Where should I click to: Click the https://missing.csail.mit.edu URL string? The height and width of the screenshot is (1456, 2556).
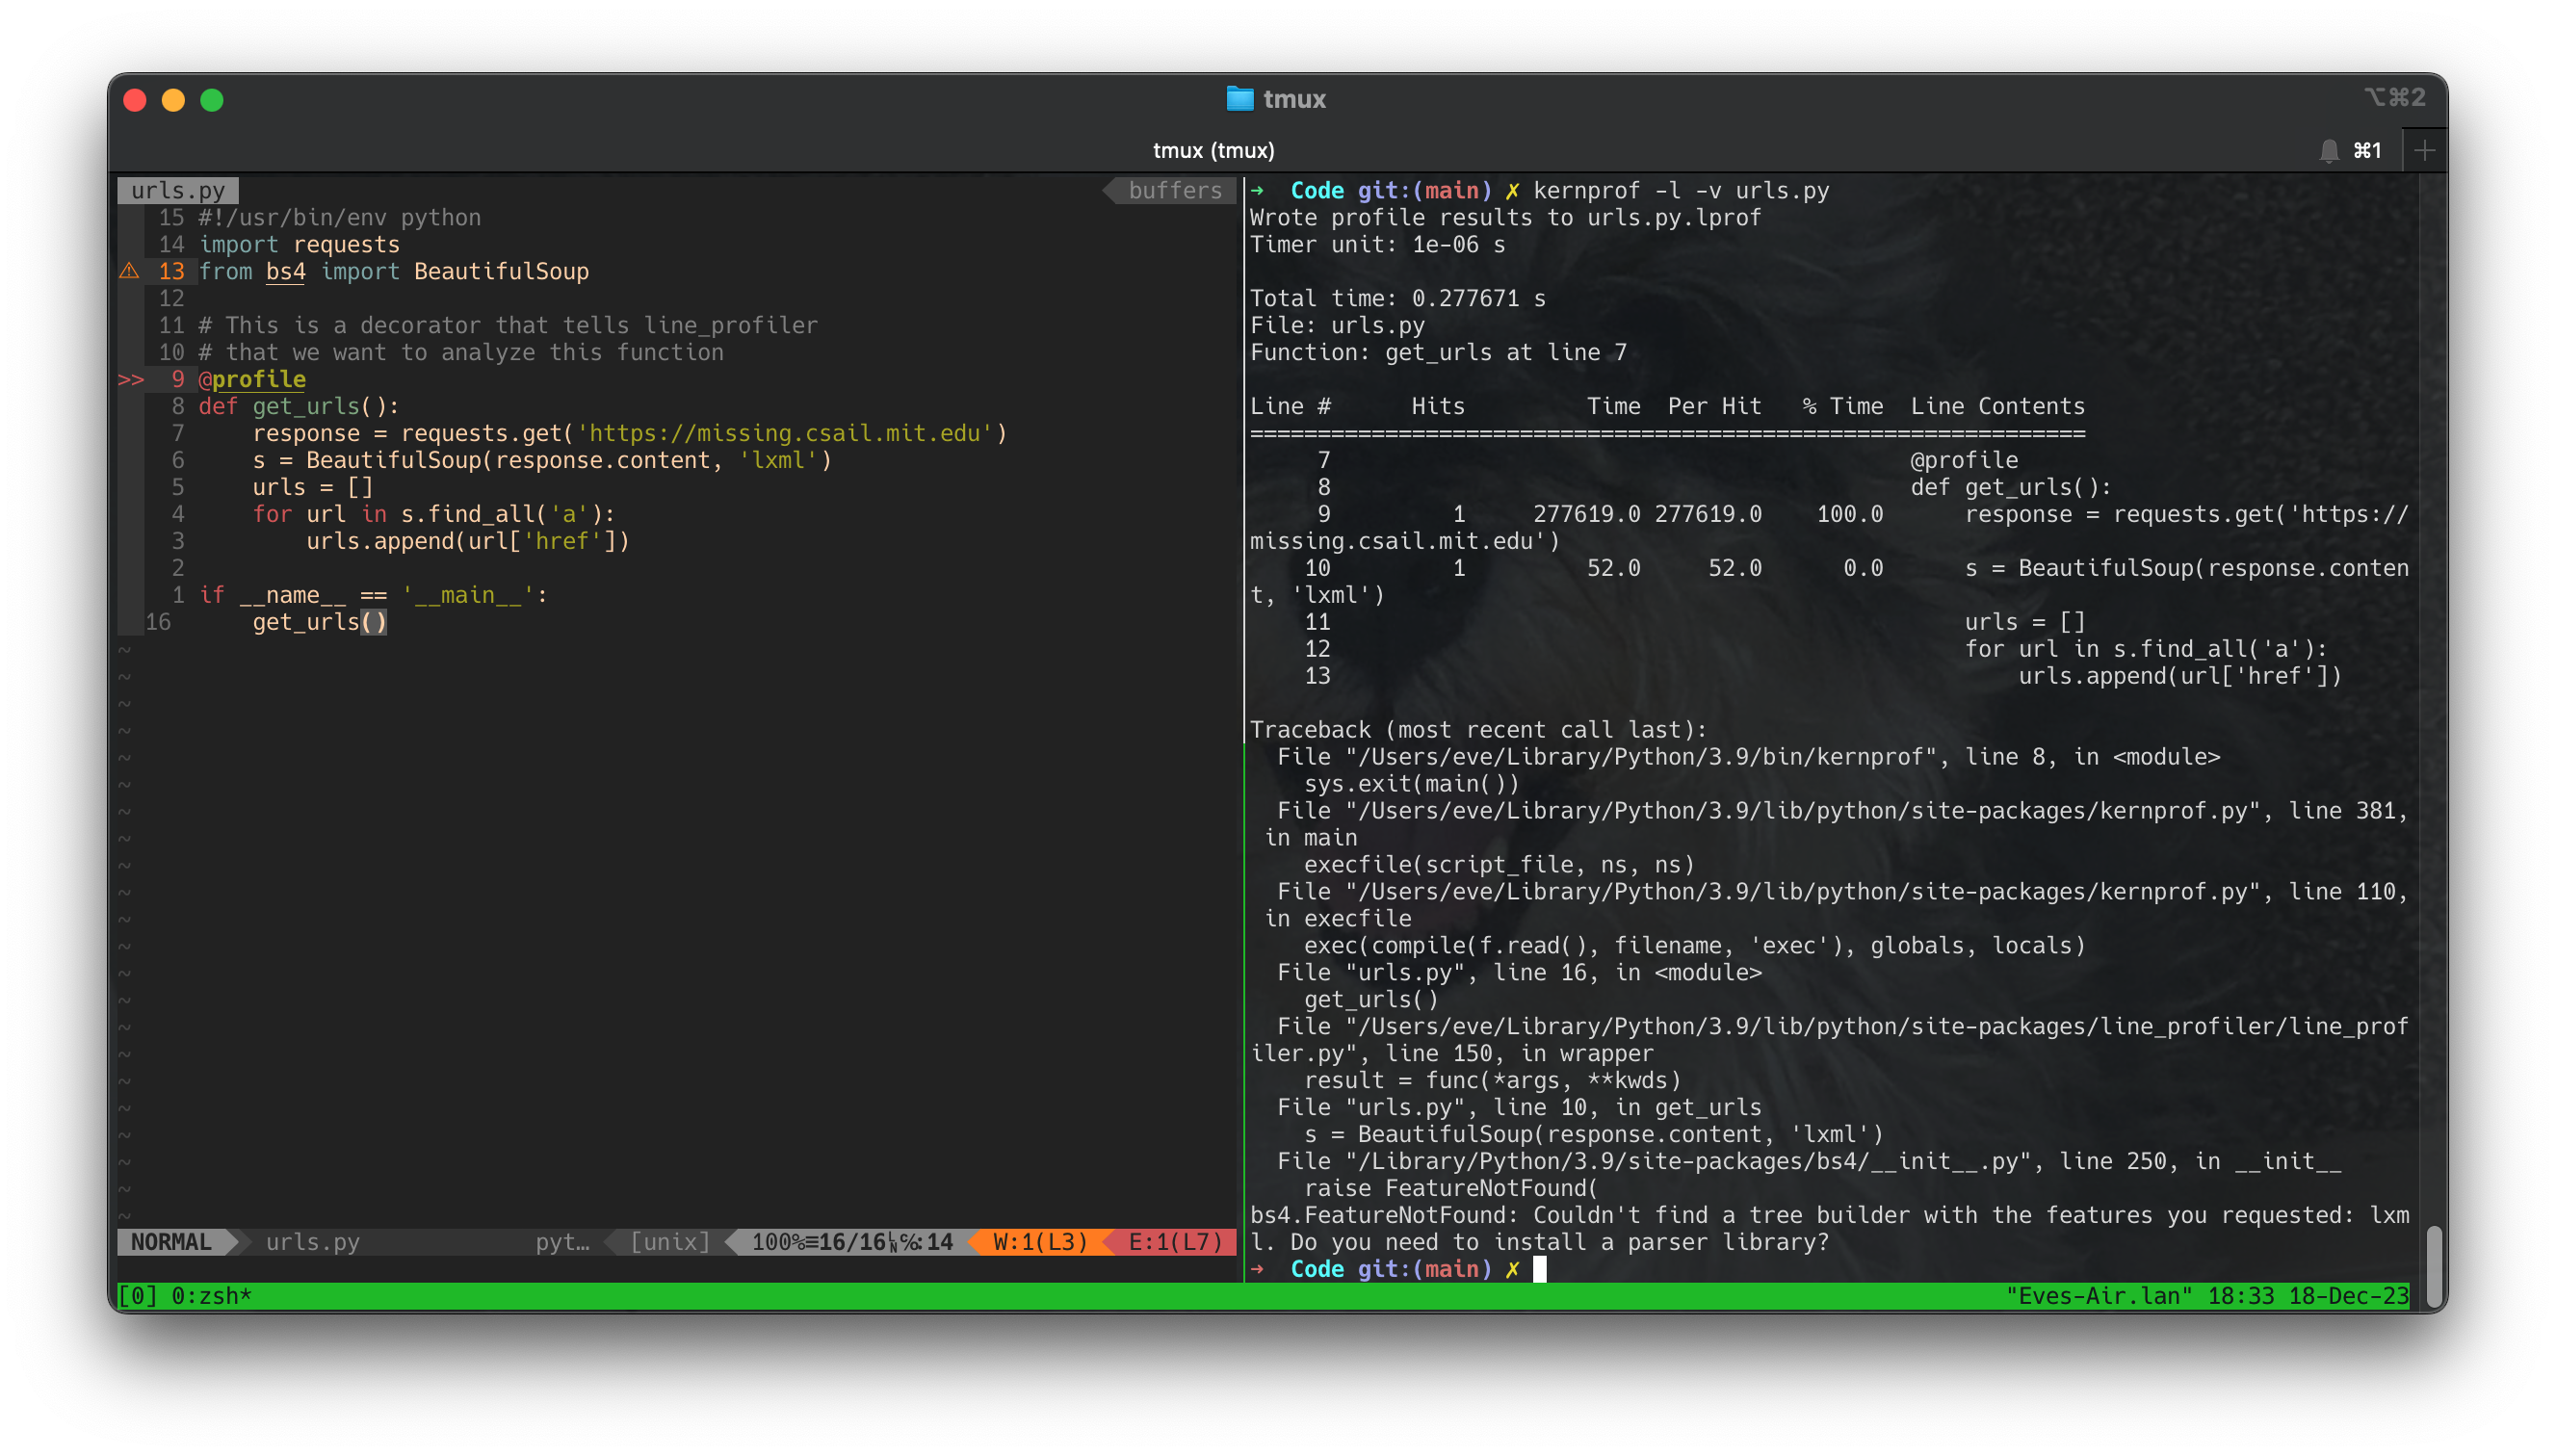pyautogui.click(x=788, y=433)
